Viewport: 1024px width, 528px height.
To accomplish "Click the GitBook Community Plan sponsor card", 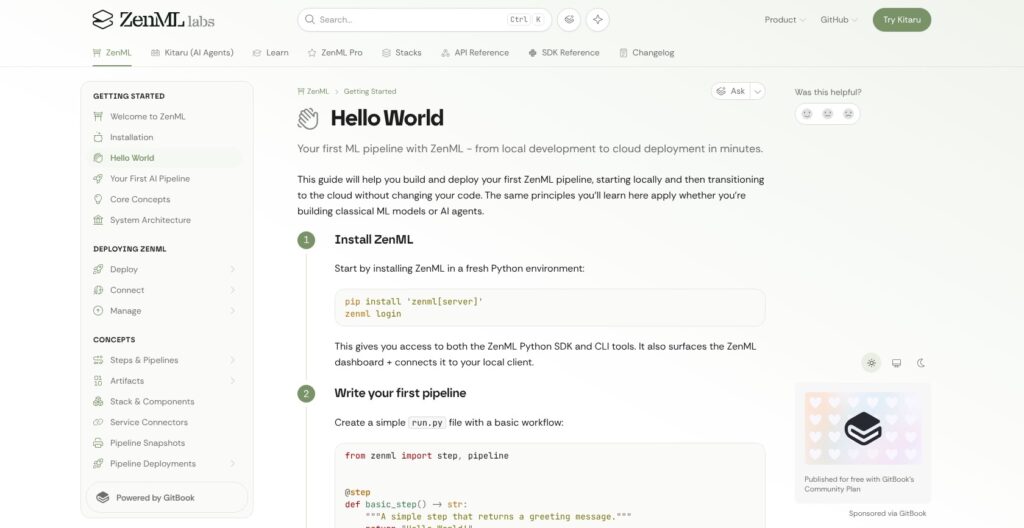I will [x=863, y=444].
